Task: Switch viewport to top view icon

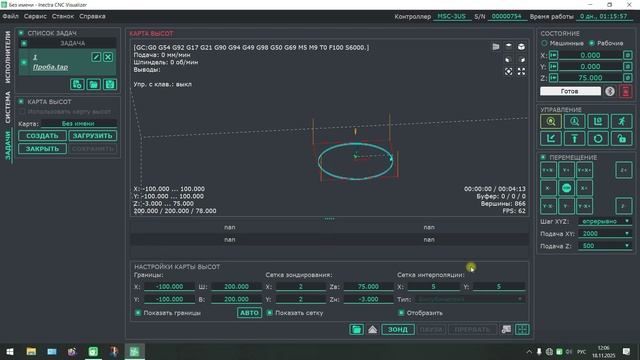Action: (x=509, y=47)
